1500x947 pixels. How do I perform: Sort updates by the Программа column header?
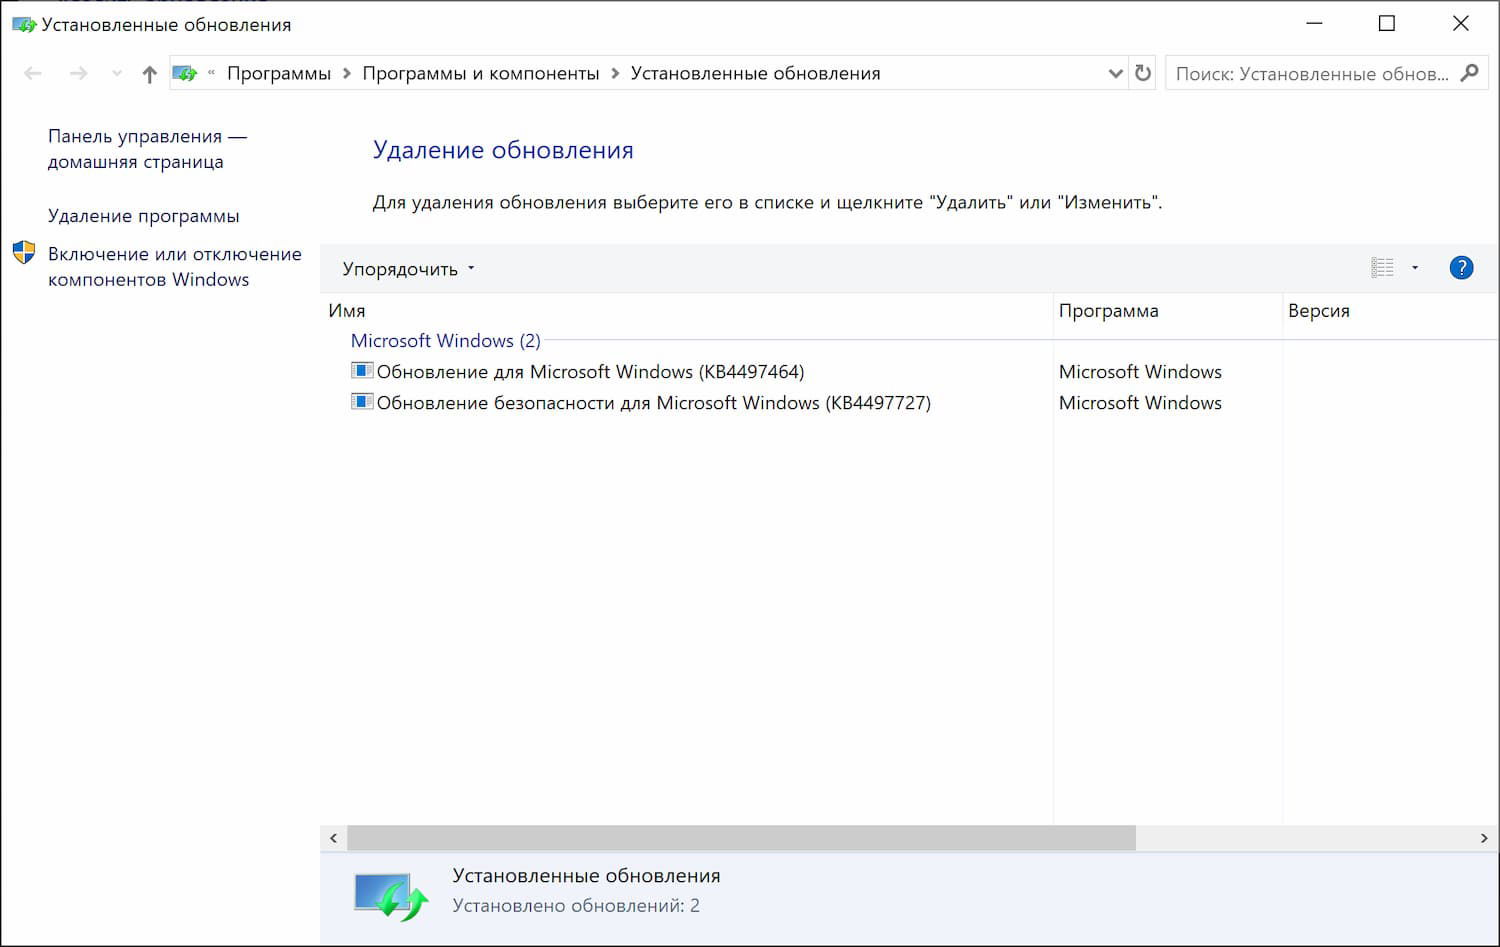[1110, 311]
